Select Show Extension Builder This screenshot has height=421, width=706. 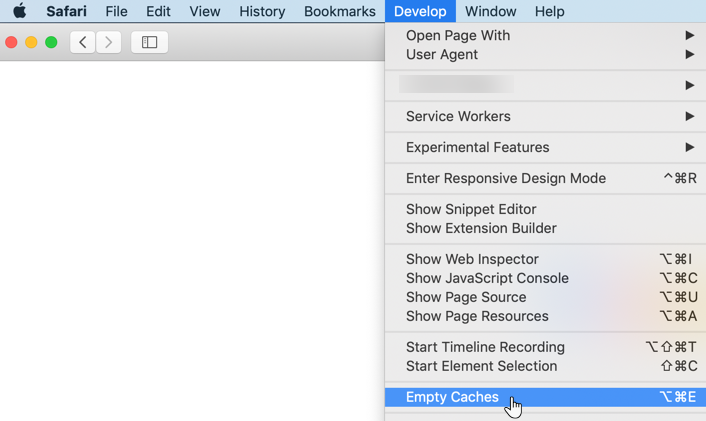click(545, 228)
